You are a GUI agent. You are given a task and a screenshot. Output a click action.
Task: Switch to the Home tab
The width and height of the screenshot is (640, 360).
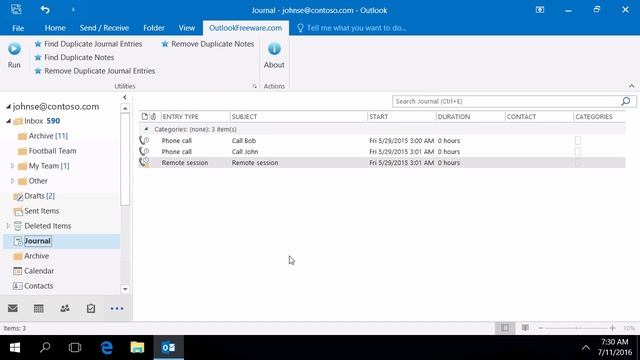click(55, 28)
